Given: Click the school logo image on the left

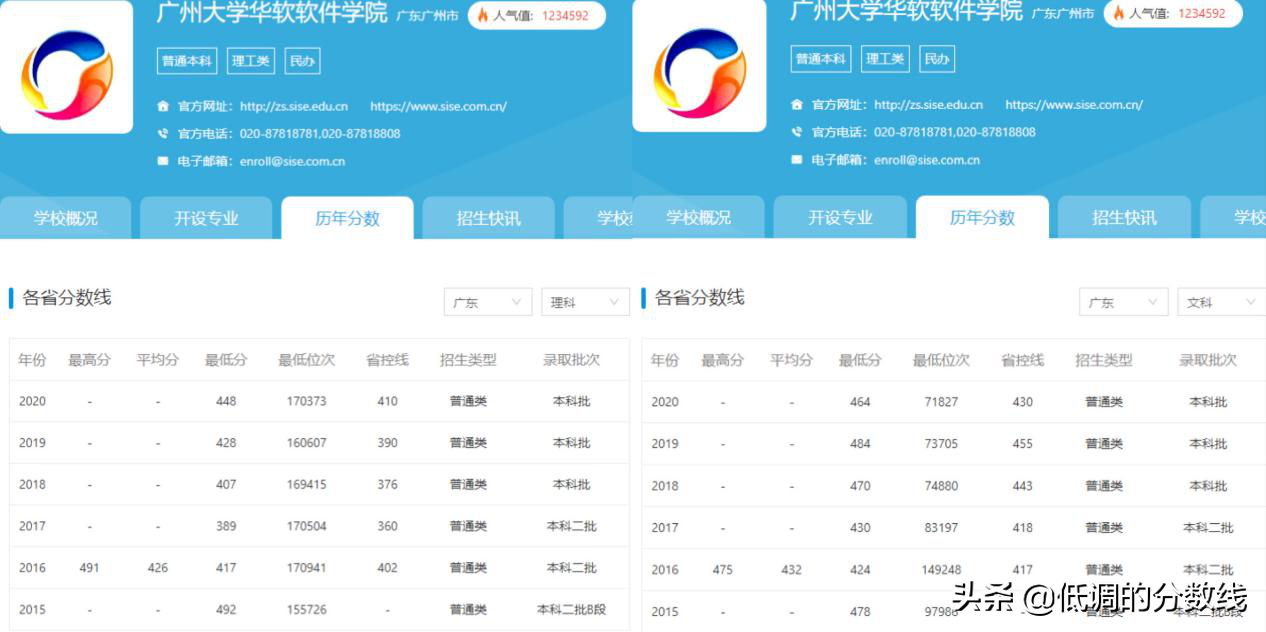Looking at the screenshot, I should (x=66, y=65).
